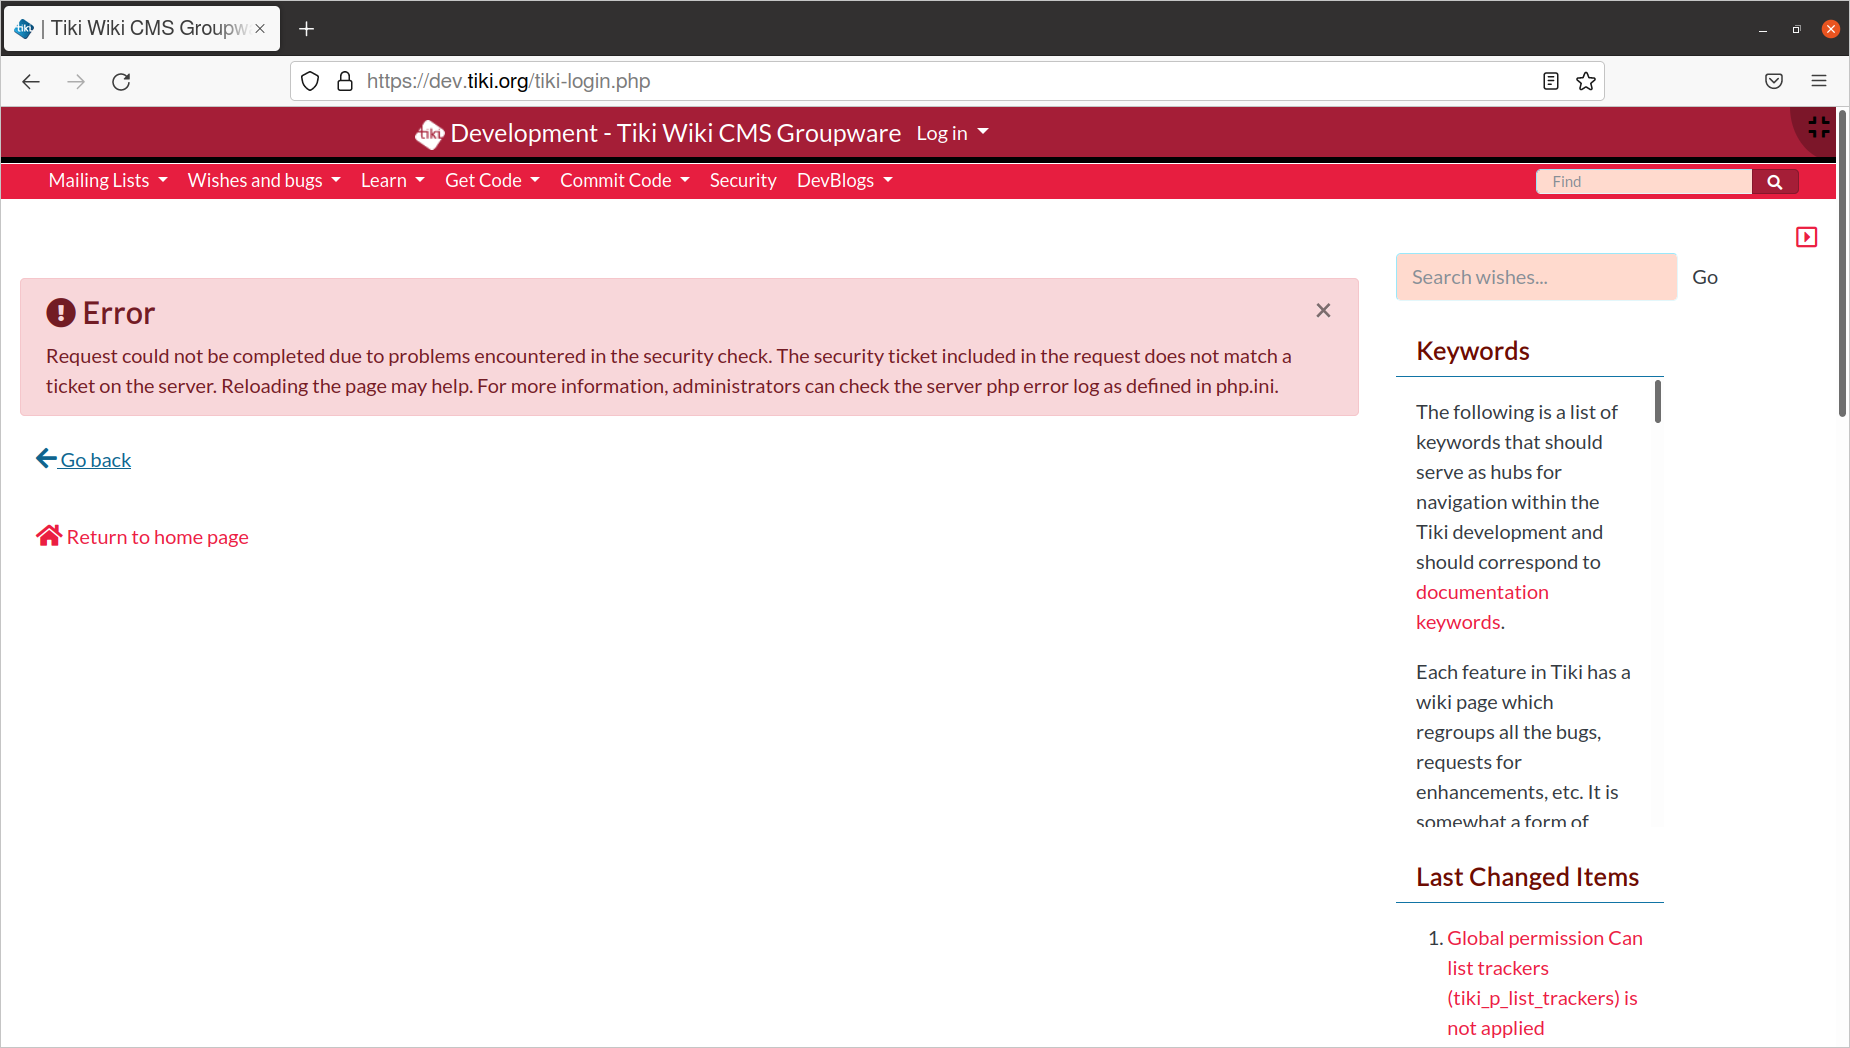The image size is (1850, 1048).
Task: Open the Security menu item
Action: click(x=743, y=181)
